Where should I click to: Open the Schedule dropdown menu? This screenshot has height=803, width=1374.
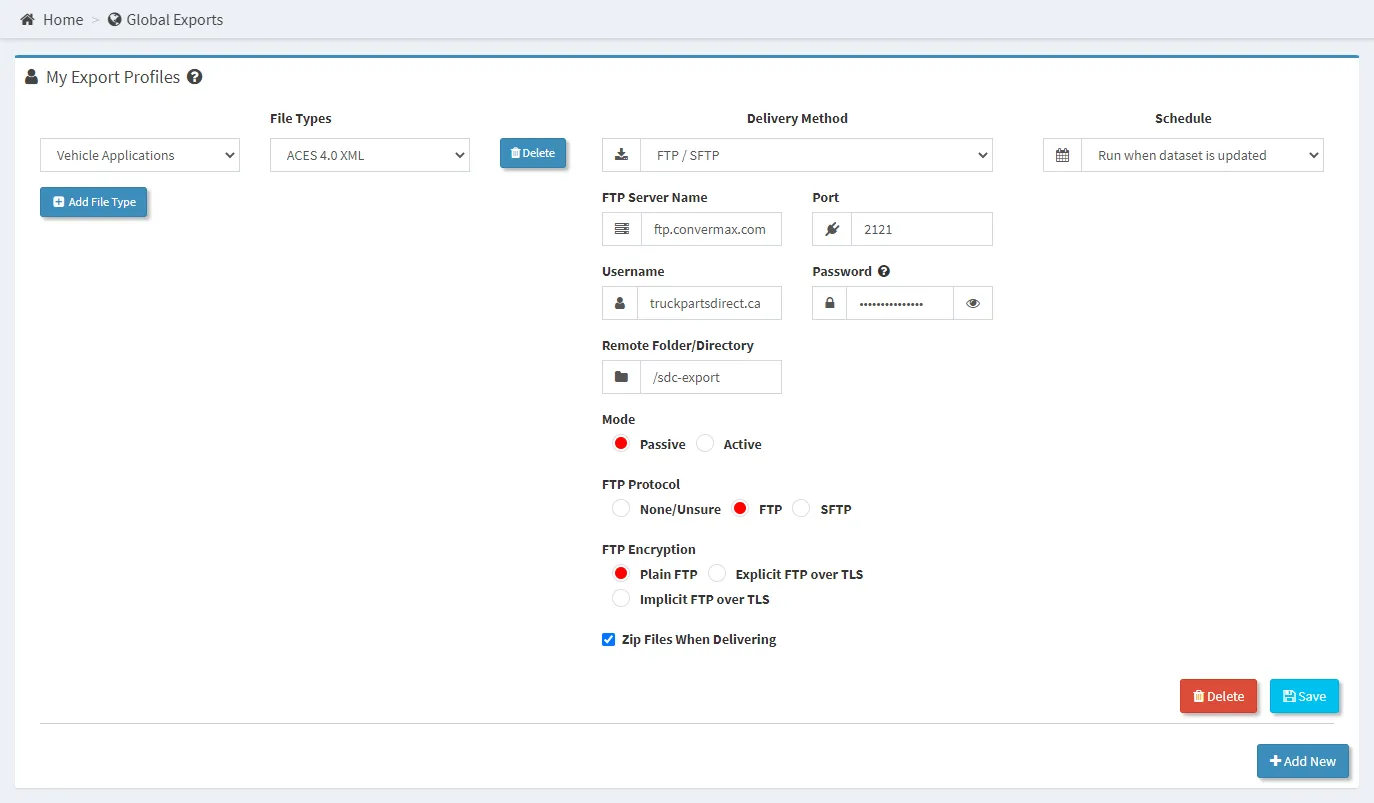coord(1201,155)
